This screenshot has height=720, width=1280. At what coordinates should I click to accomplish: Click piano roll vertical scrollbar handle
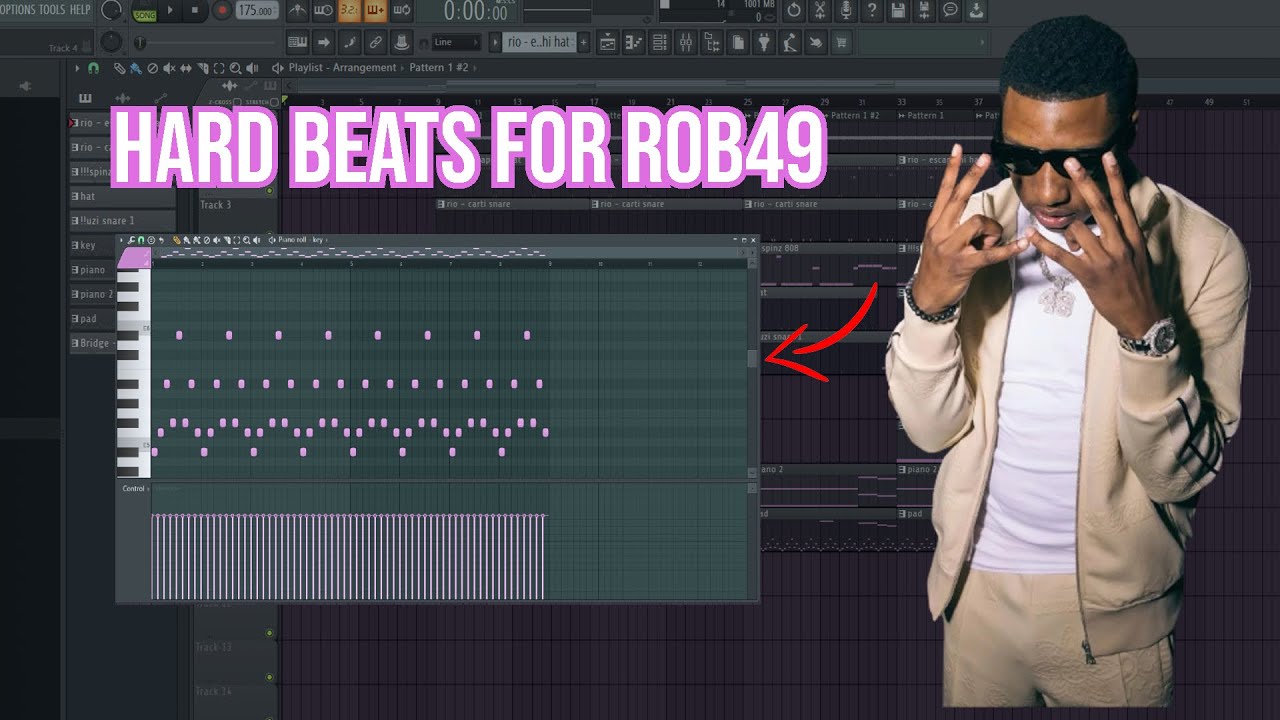[x=752, y=360]
